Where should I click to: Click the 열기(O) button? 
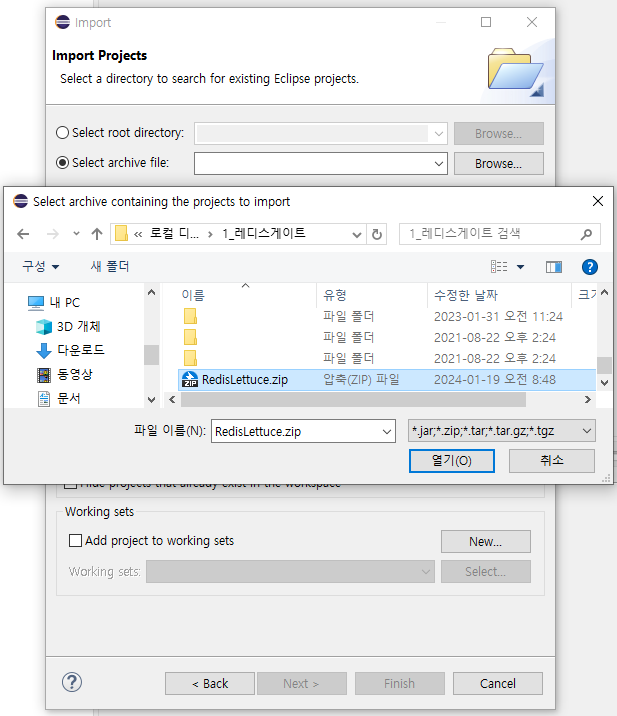[x=449, y=461]
